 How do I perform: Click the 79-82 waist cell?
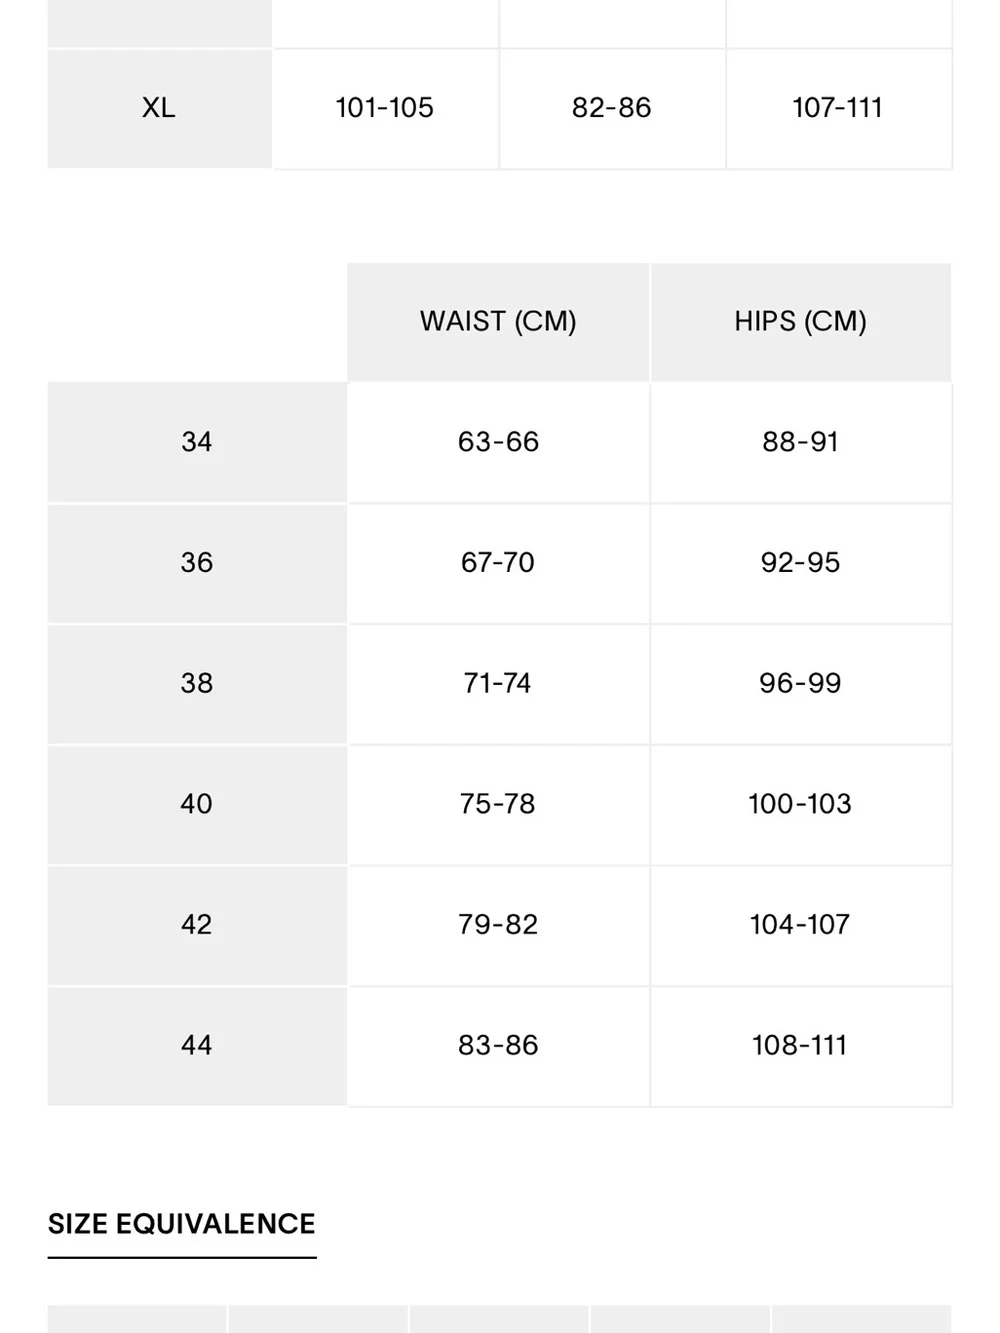(x=498, y=925)
